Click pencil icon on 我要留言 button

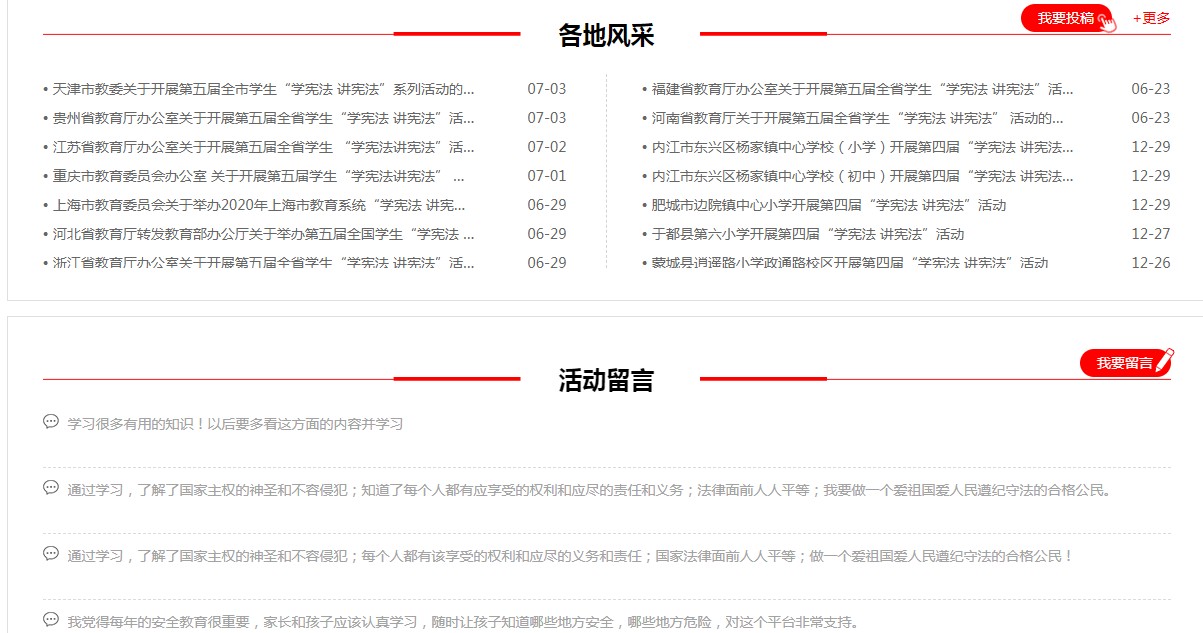coord(1163,361)
